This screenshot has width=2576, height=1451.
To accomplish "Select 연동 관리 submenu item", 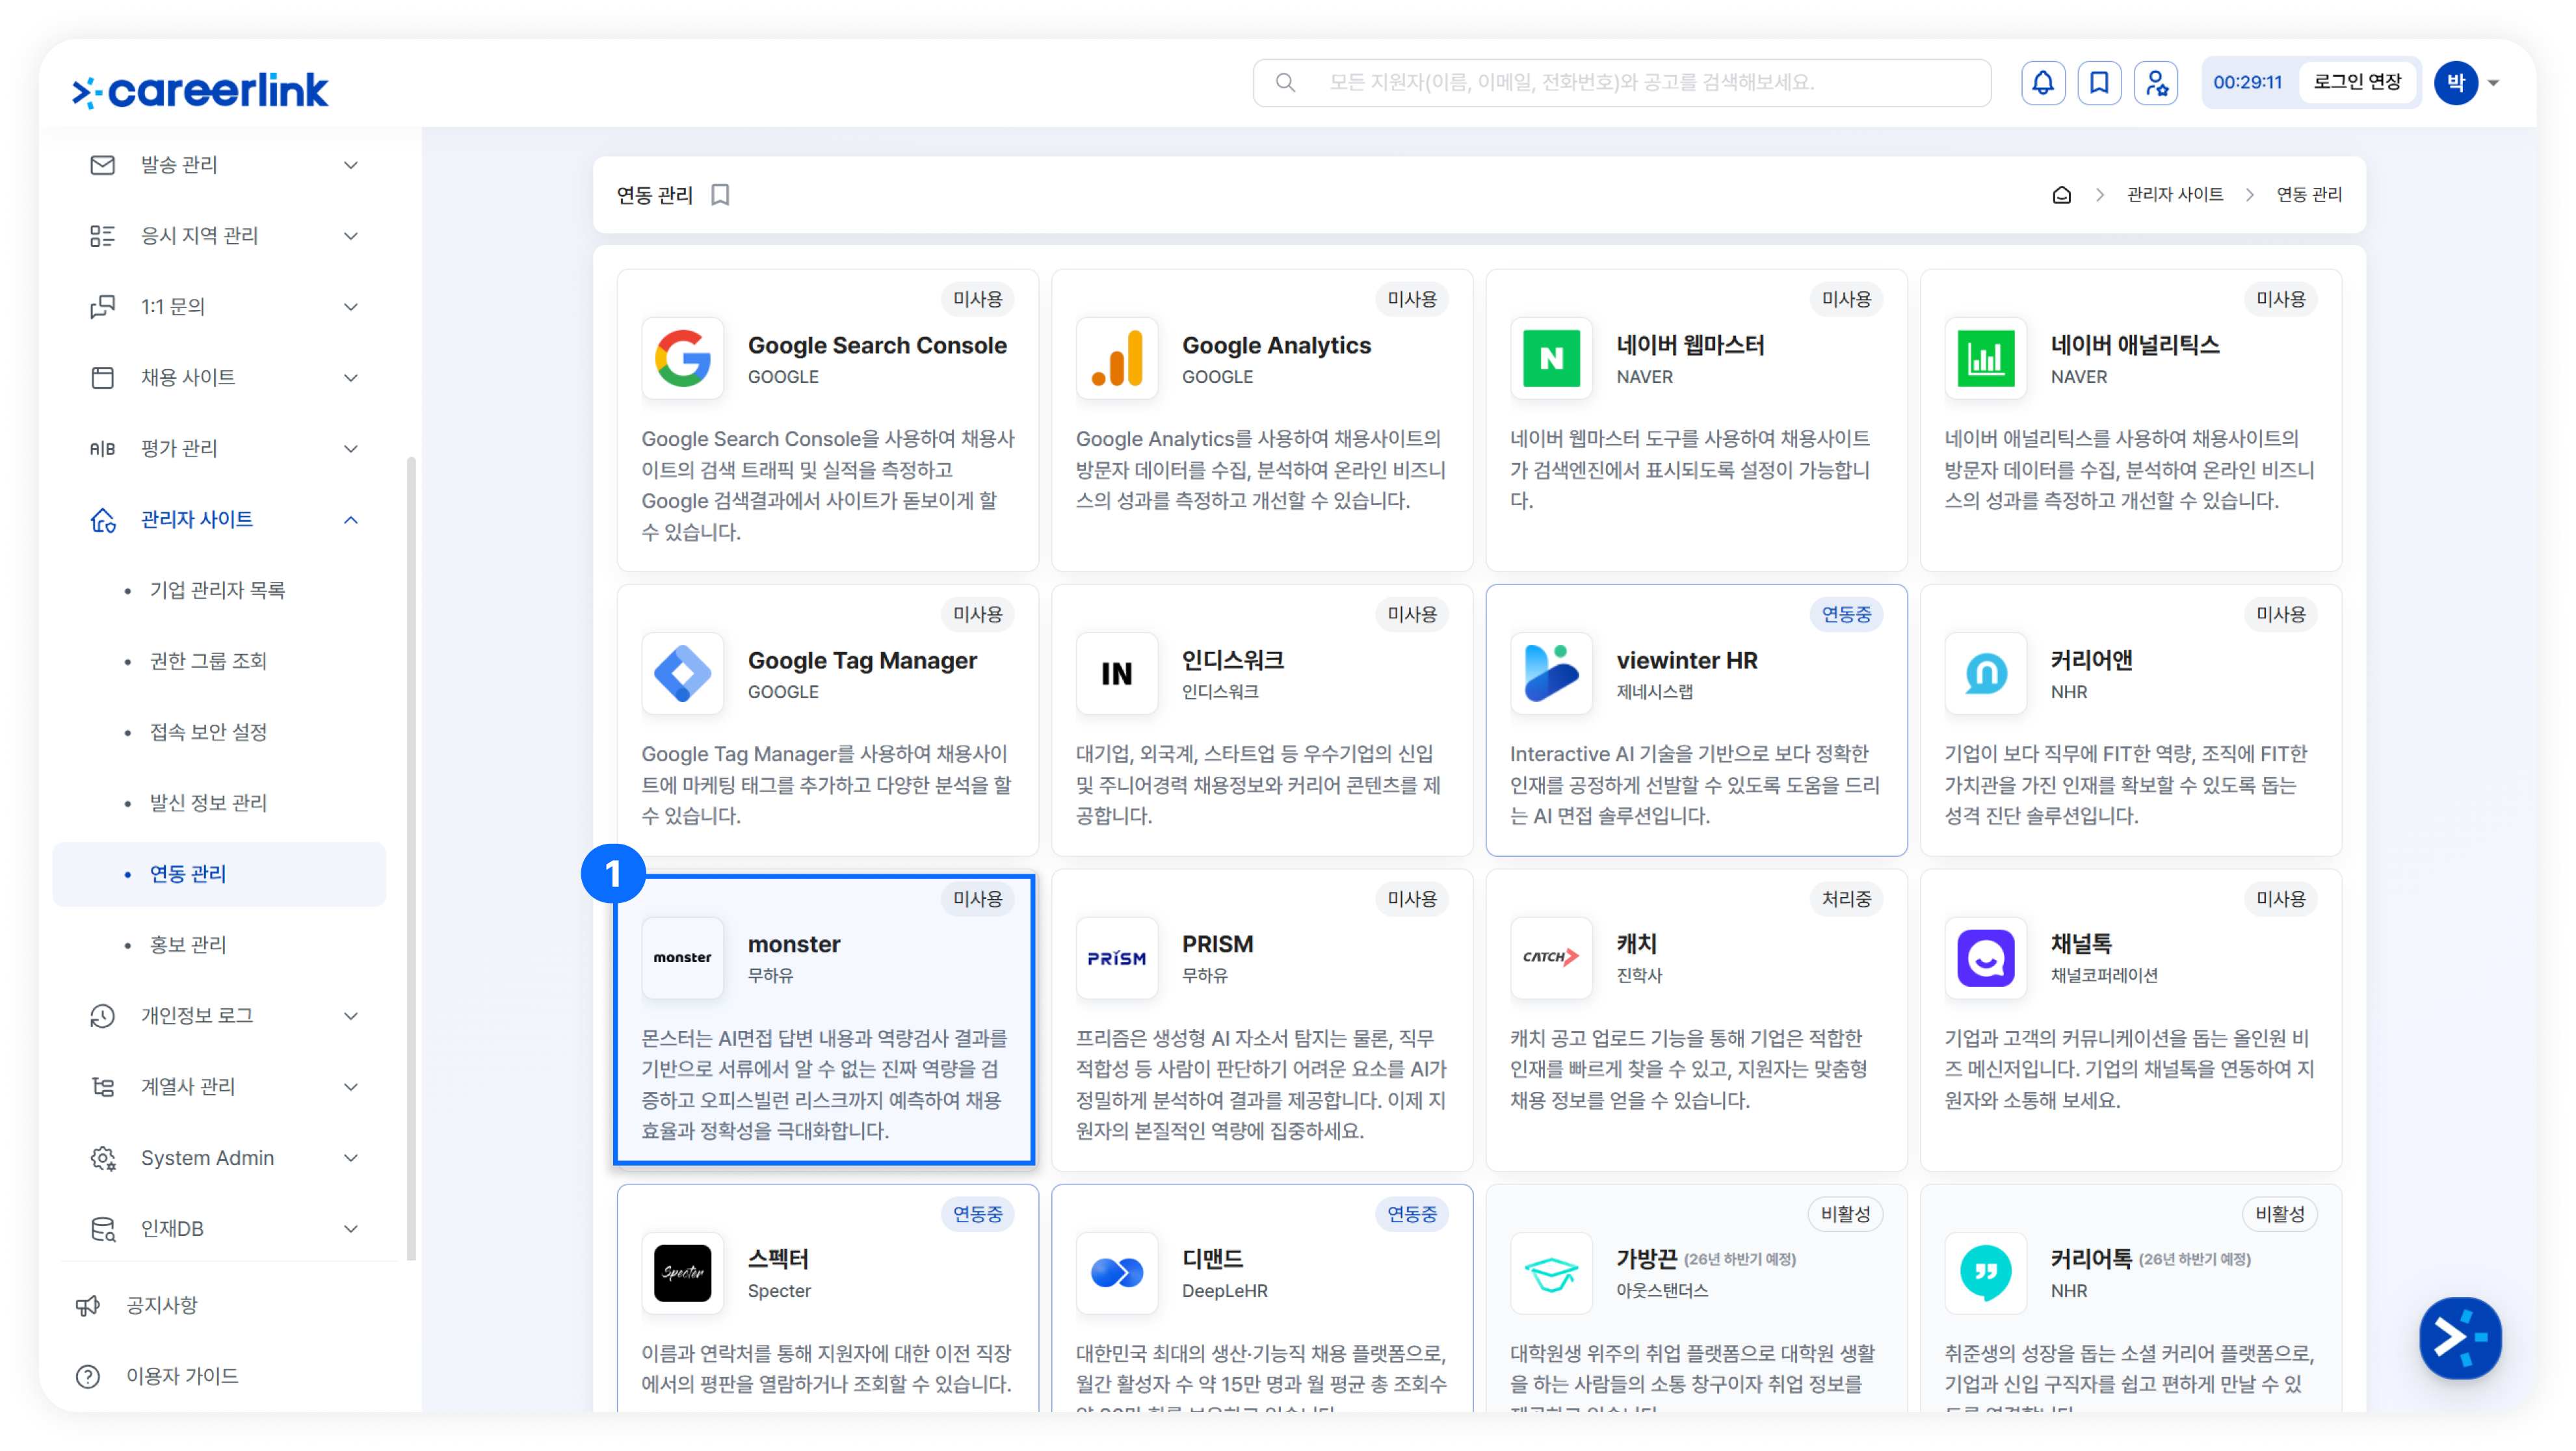I will click(x=220, y=875).
